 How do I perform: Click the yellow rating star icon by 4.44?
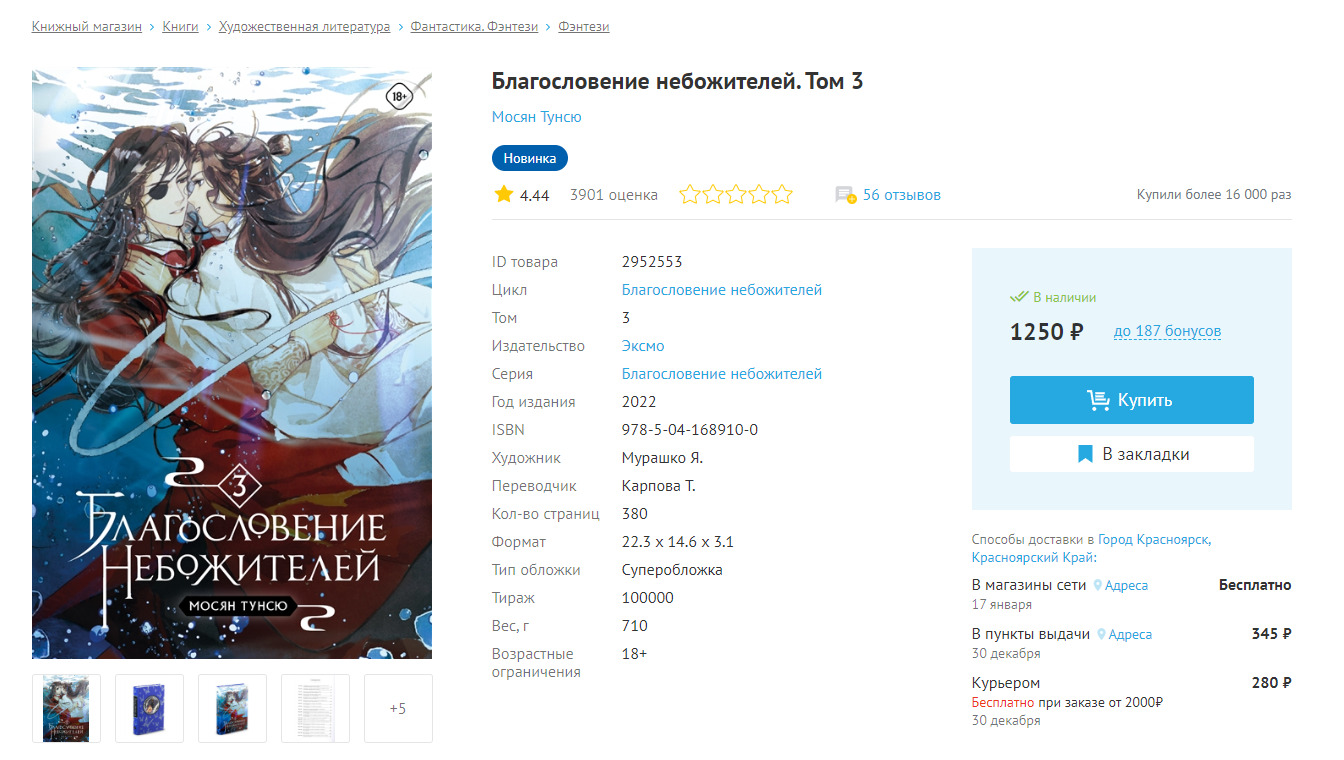(503, 194)
